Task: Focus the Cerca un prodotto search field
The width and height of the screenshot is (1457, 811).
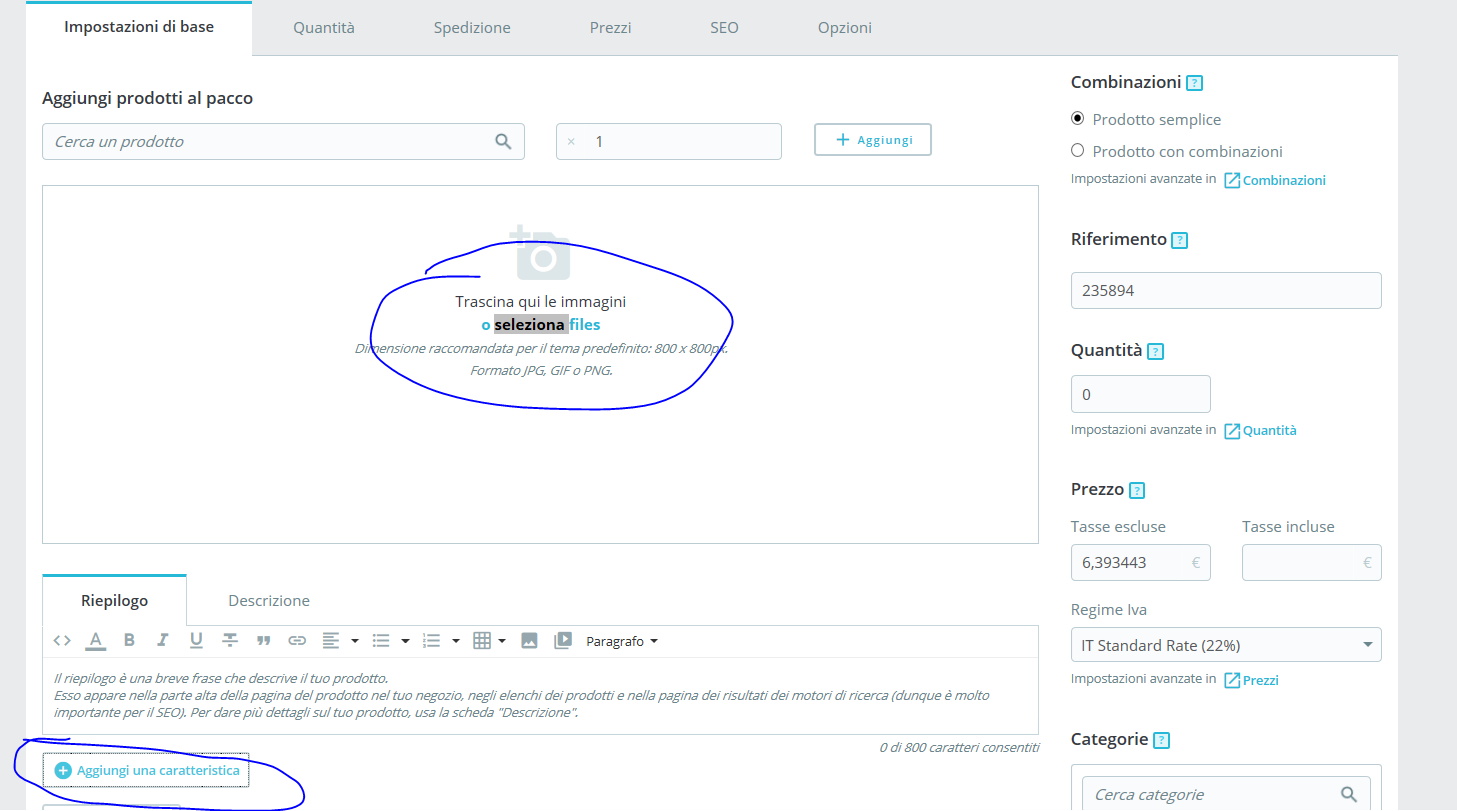Action: tap(283, 141)
